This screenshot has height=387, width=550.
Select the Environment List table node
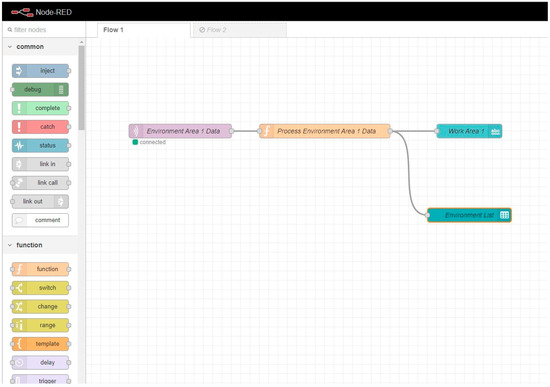469,215
